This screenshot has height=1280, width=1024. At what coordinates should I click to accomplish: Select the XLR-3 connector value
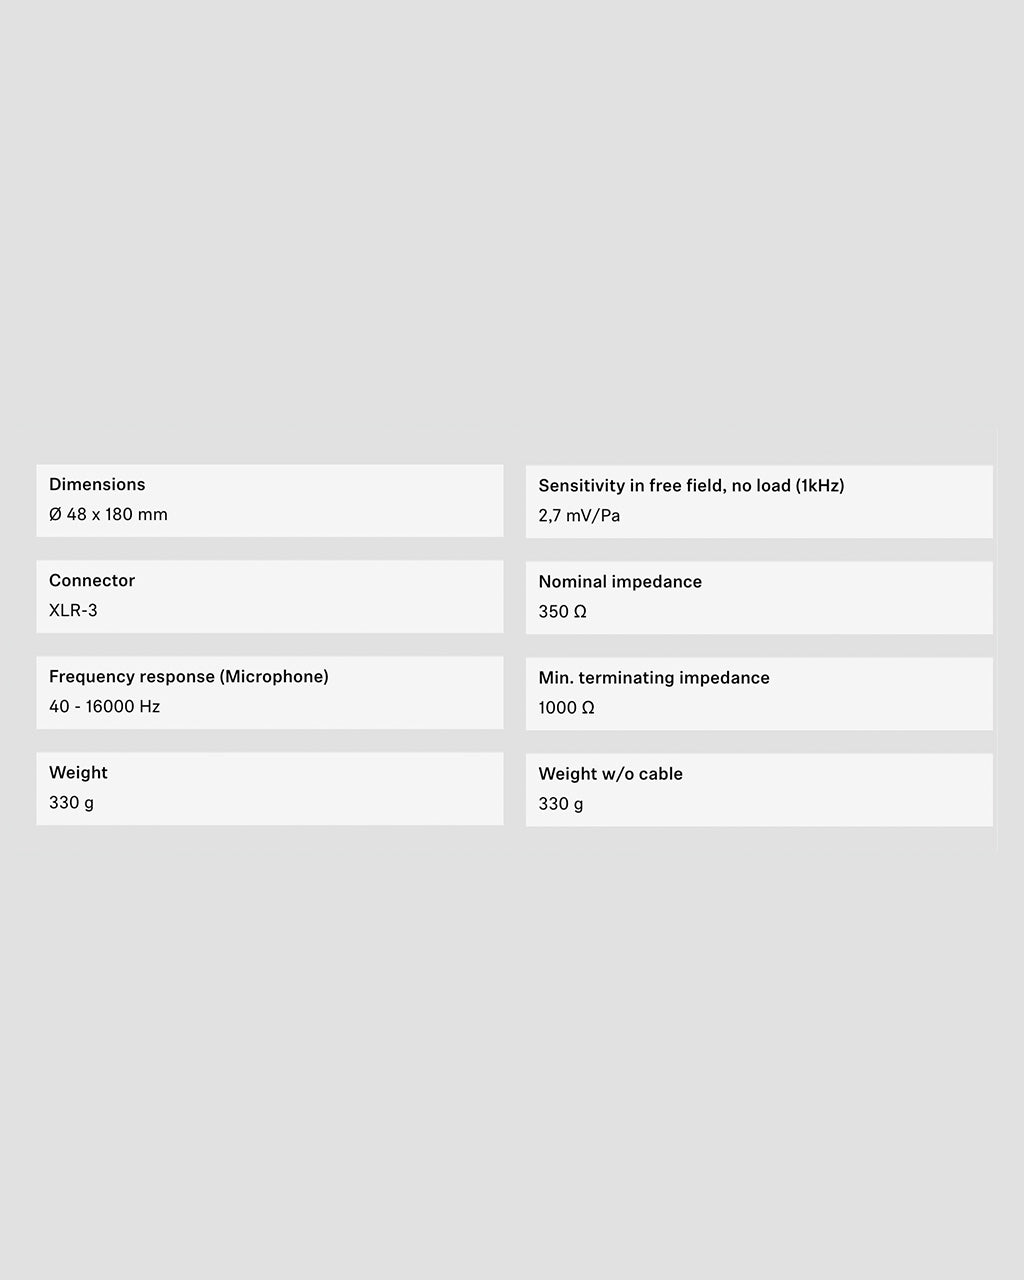pos(73,611)
